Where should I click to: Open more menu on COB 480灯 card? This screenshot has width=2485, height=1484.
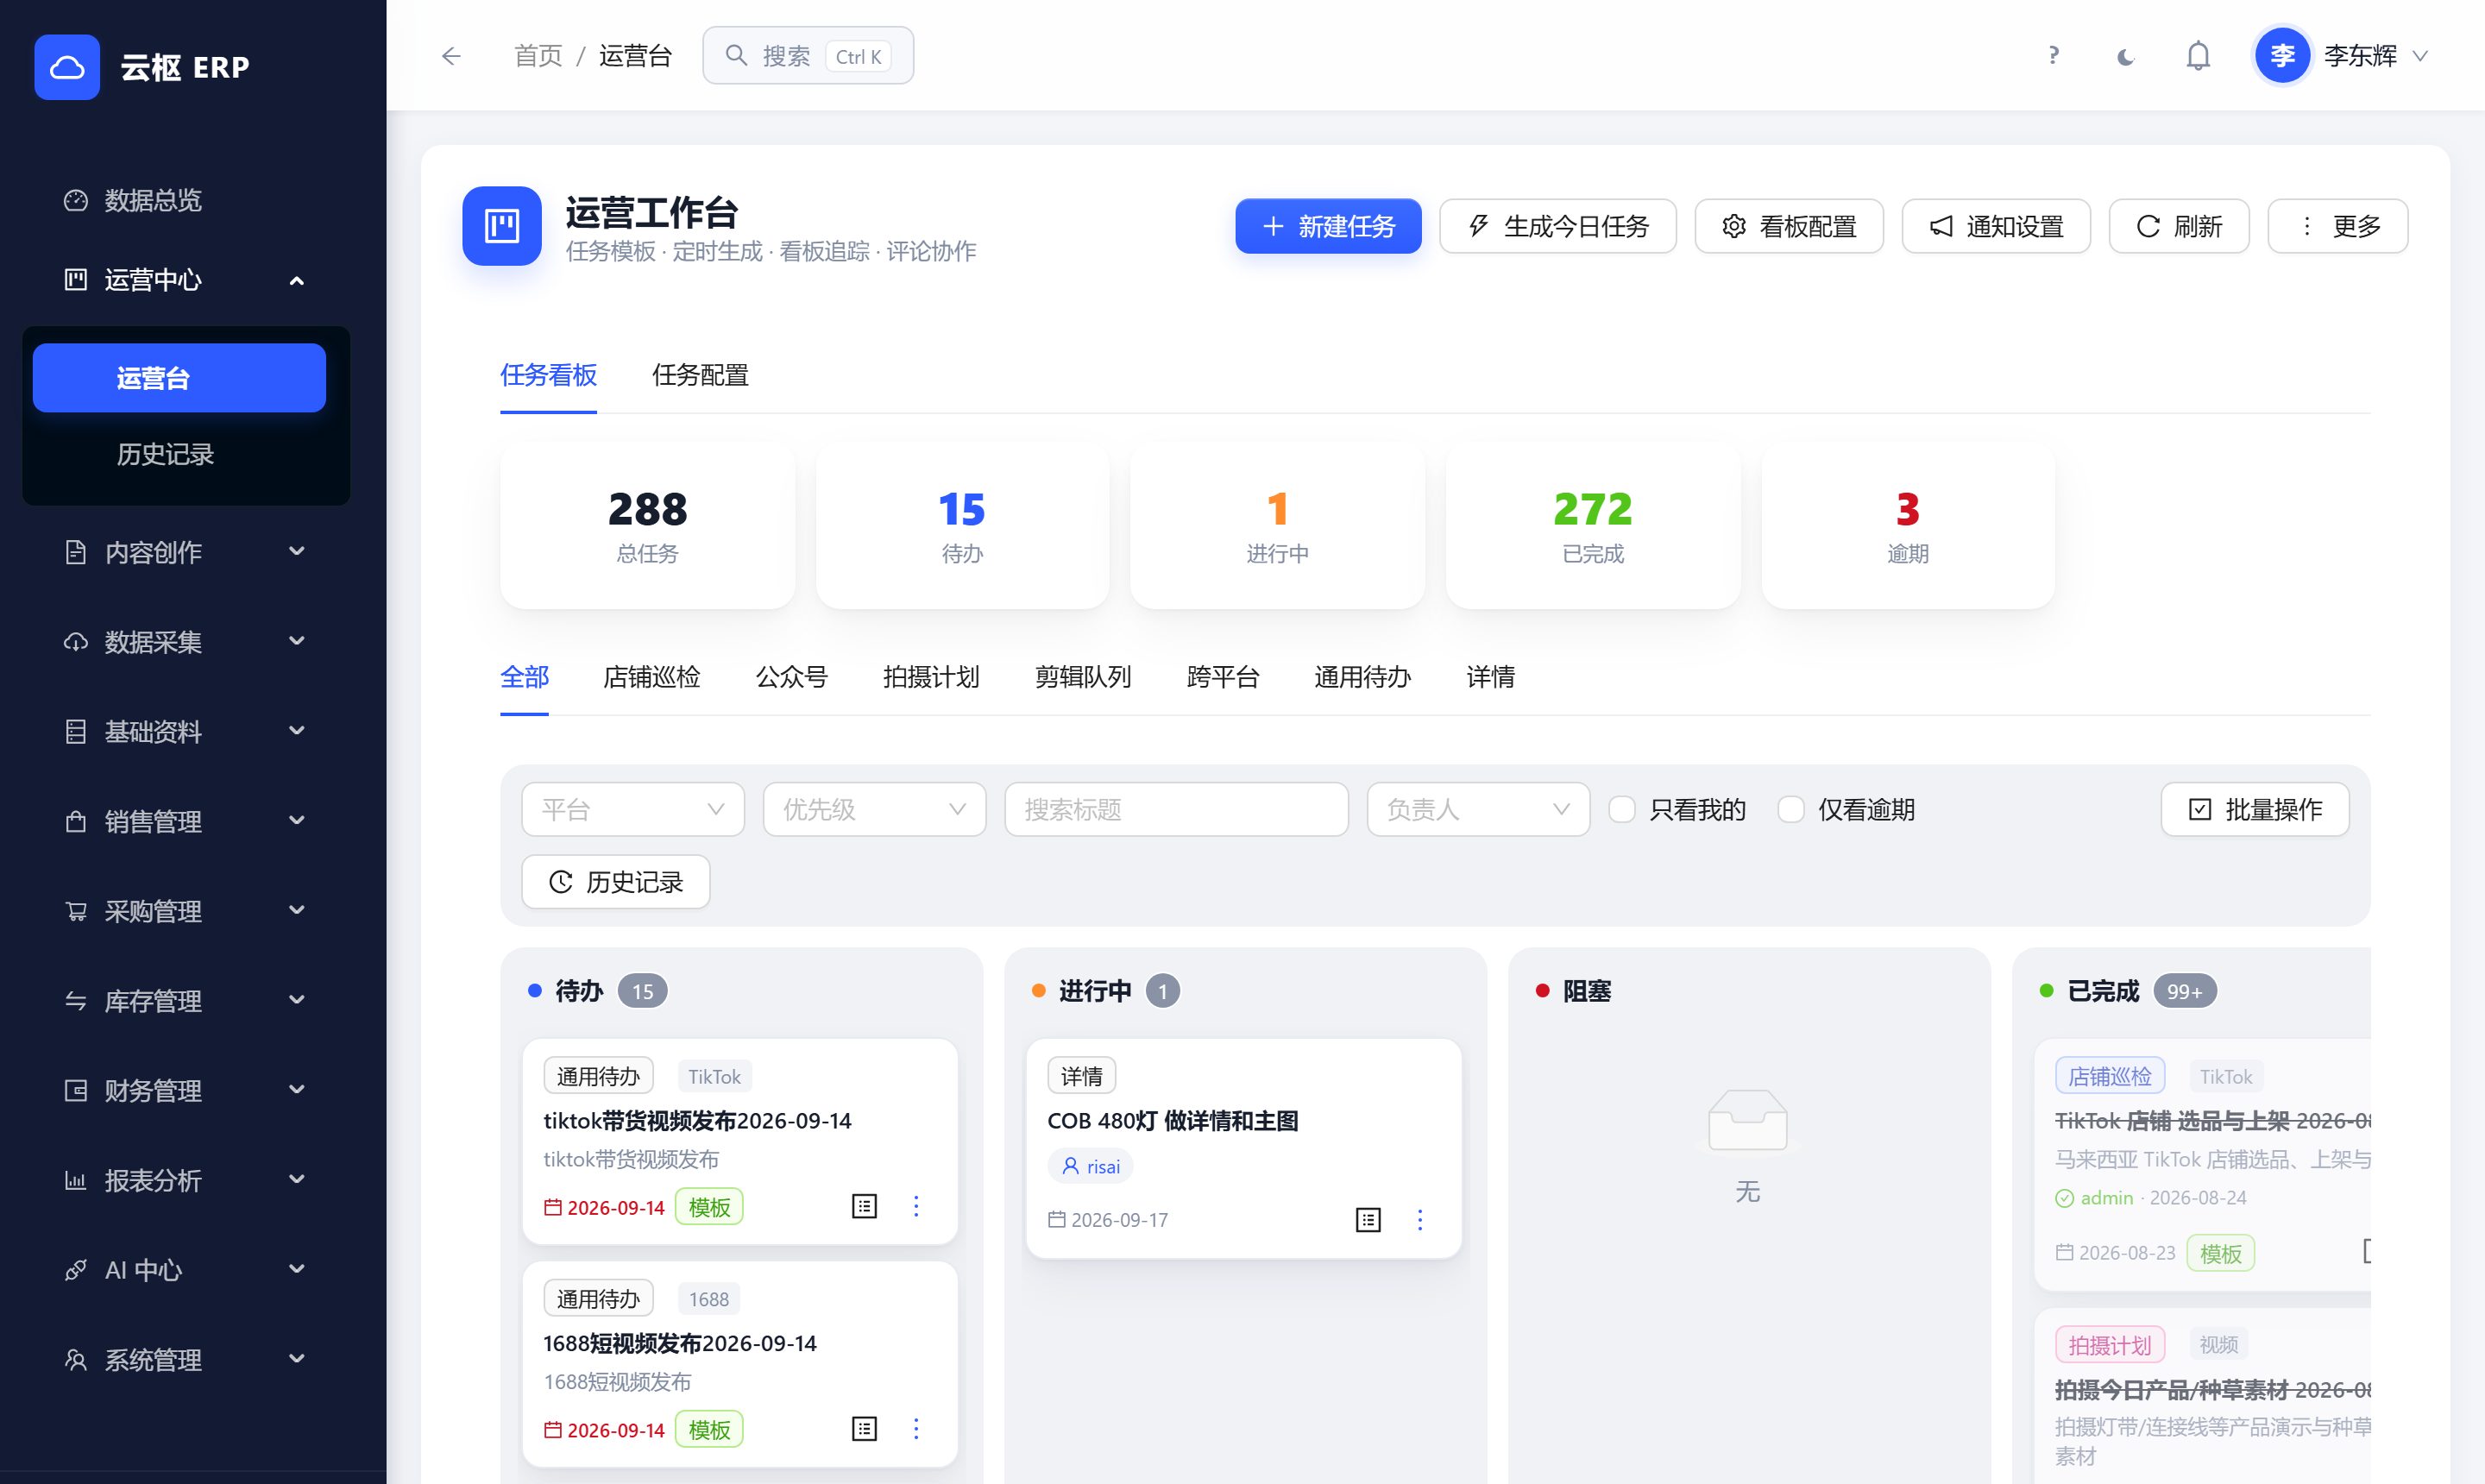(x=1420, y=1219)
